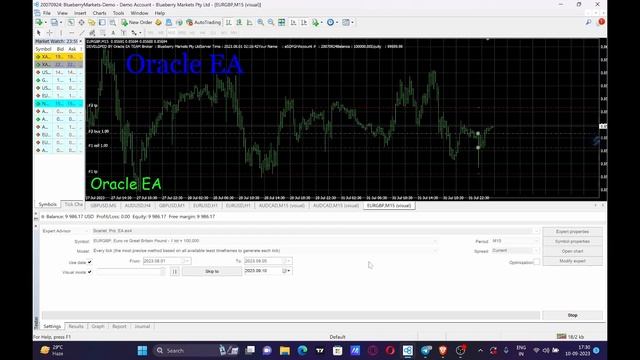Click the Stop button in tester

click(x=572, y=315)
